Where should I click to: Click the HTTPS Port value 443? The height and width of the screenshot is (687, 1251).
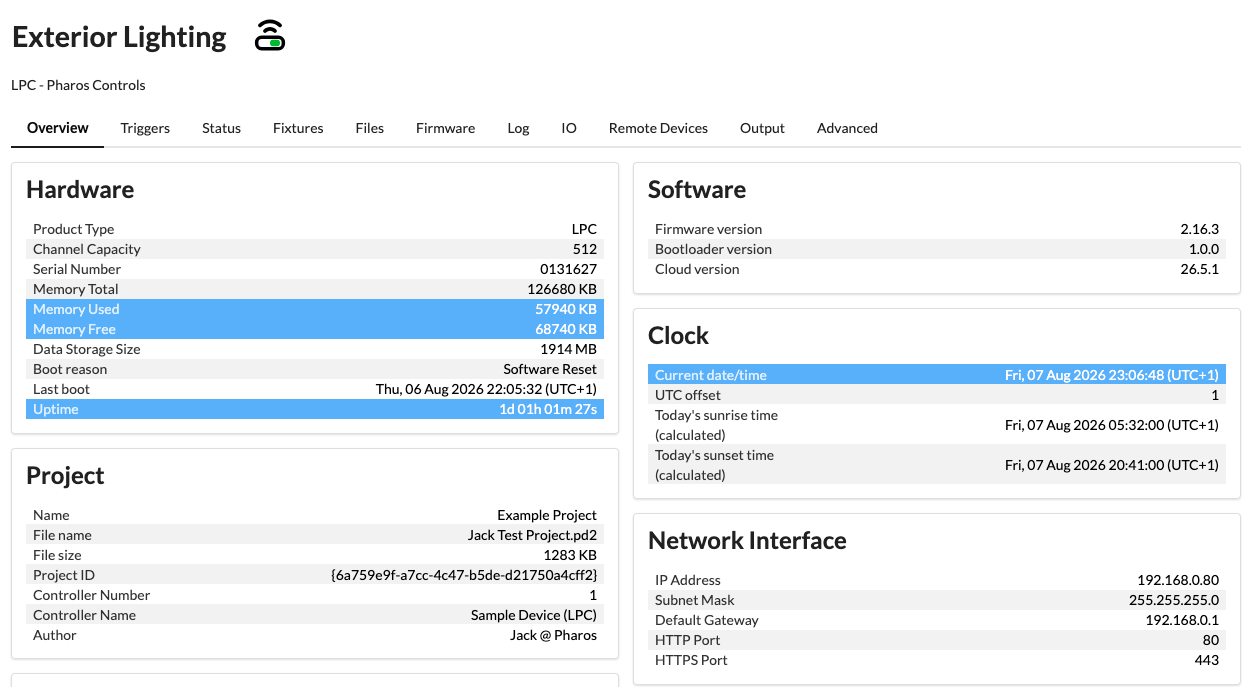[1207, 660]
